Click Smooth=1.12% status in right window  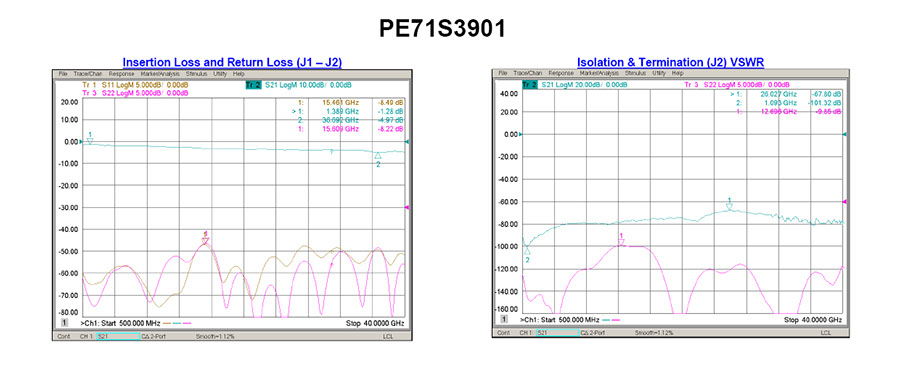654,333
